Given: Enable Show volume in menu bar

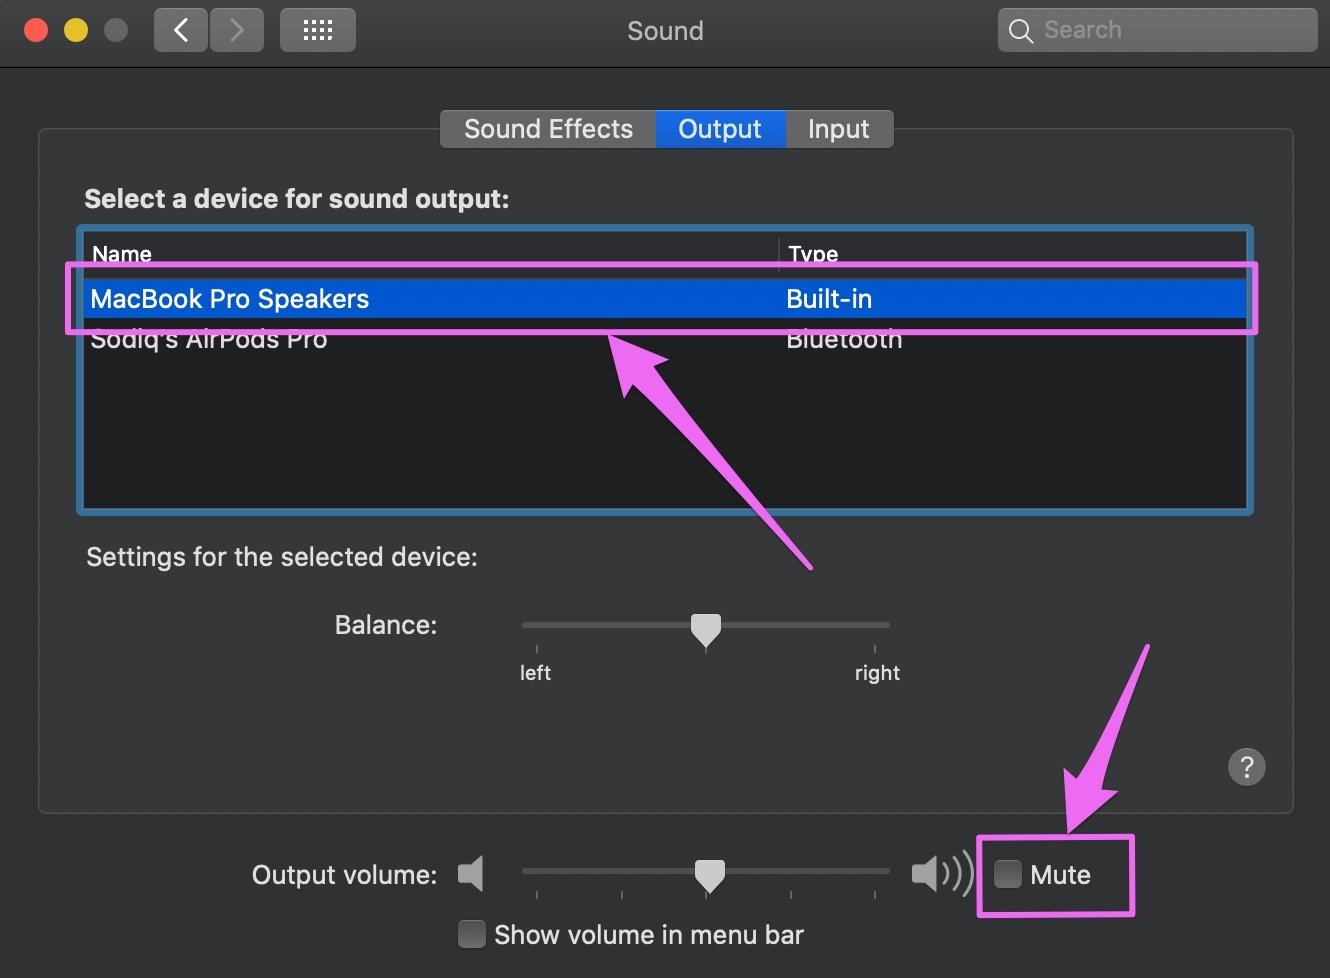Looking at the screenshot, I should pyautogui.click(x=471, y=934).
